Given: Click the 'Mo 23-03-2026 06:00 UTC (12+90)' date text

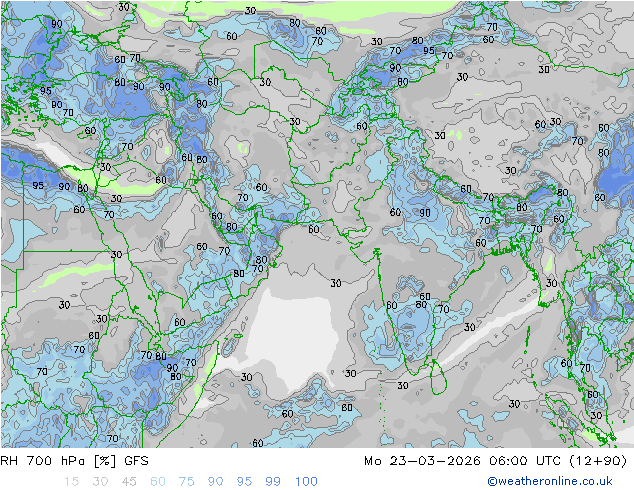Looking at the screenshot, I should pyautogui.click(x=496, y=461).
